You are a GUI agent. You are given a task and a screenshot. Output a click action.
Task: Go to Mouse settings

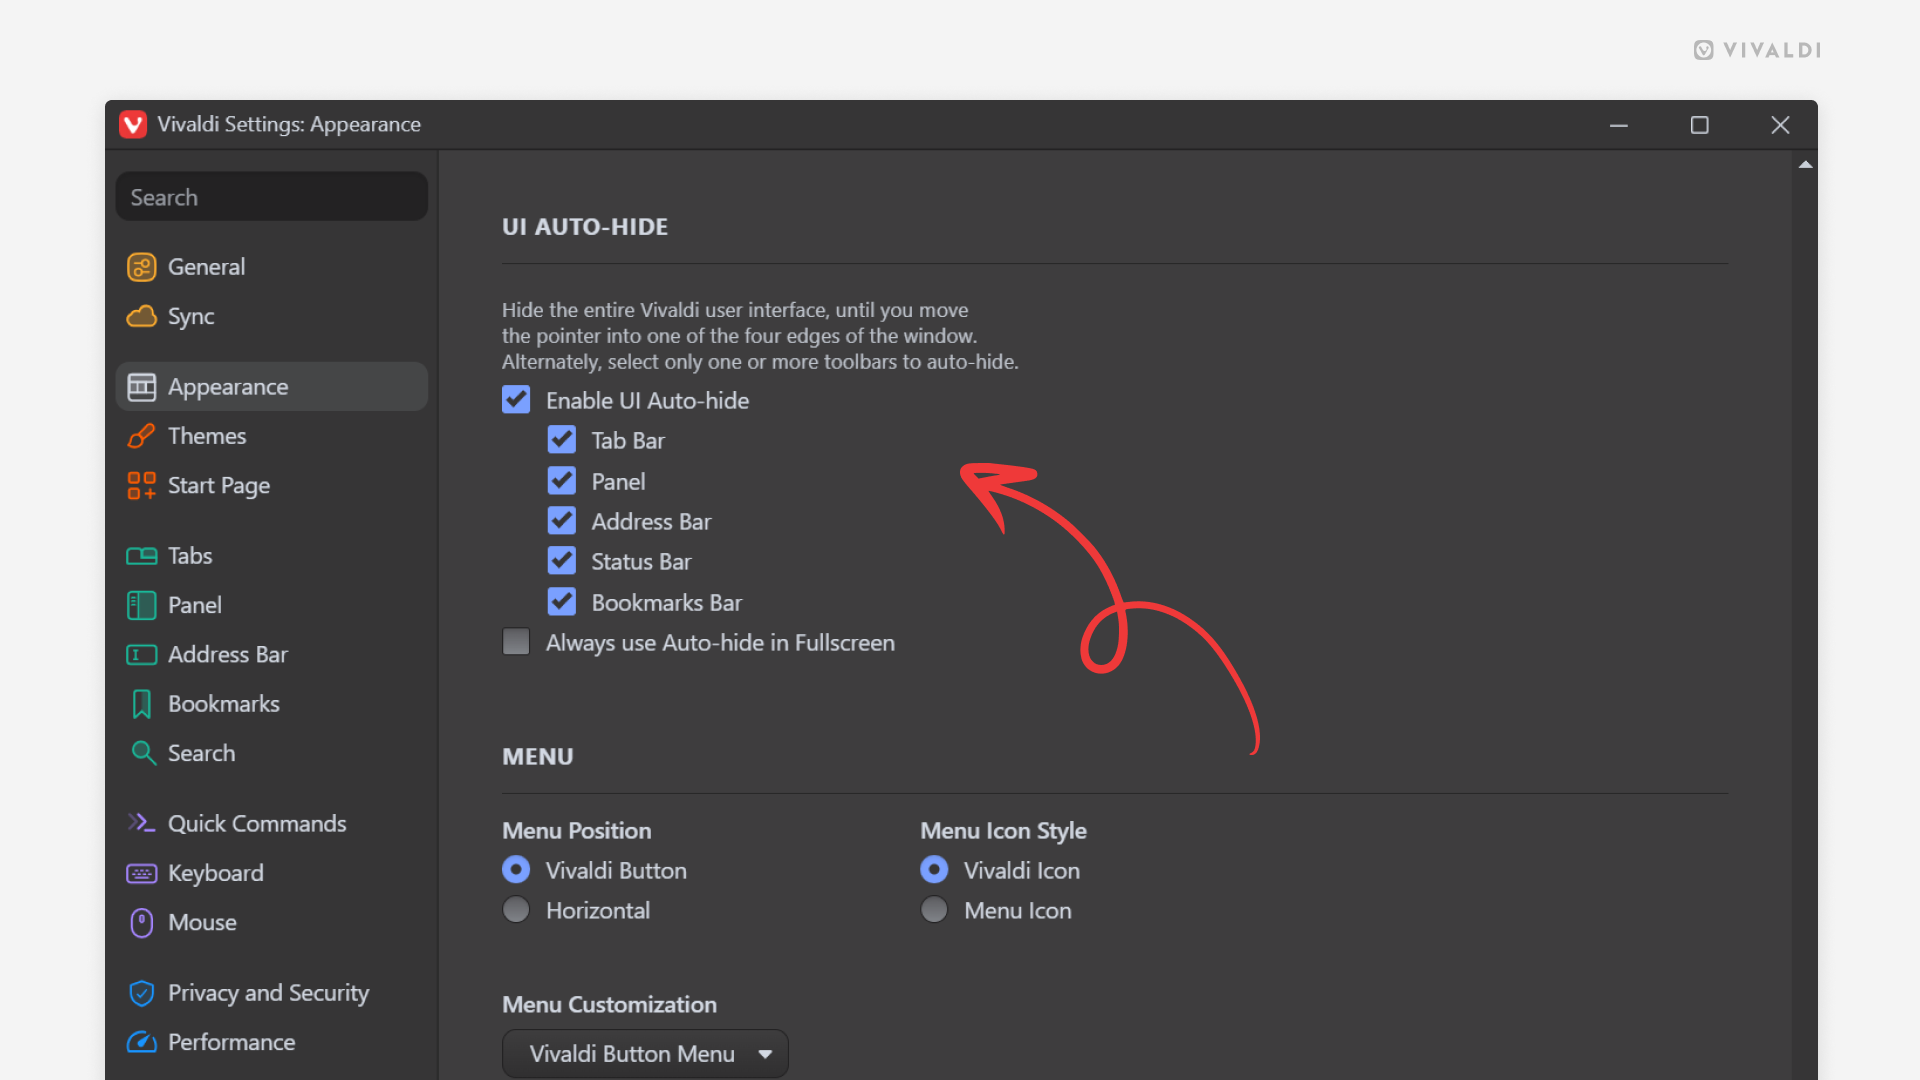272,922
